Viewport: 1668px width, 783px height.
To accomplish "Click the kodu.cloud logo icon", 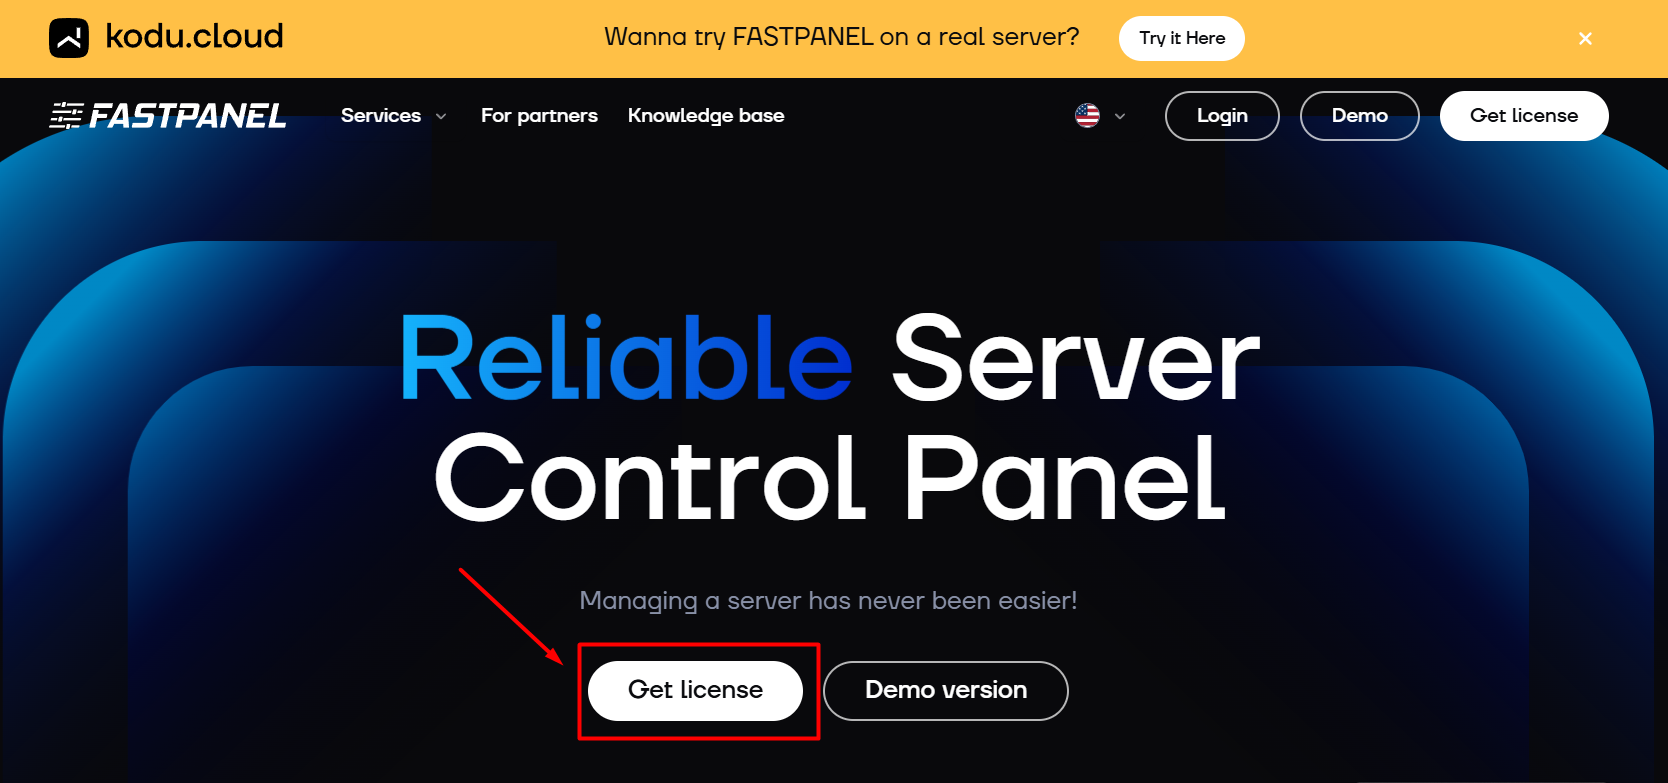I will pyautogui.click(x=69, y=38).
